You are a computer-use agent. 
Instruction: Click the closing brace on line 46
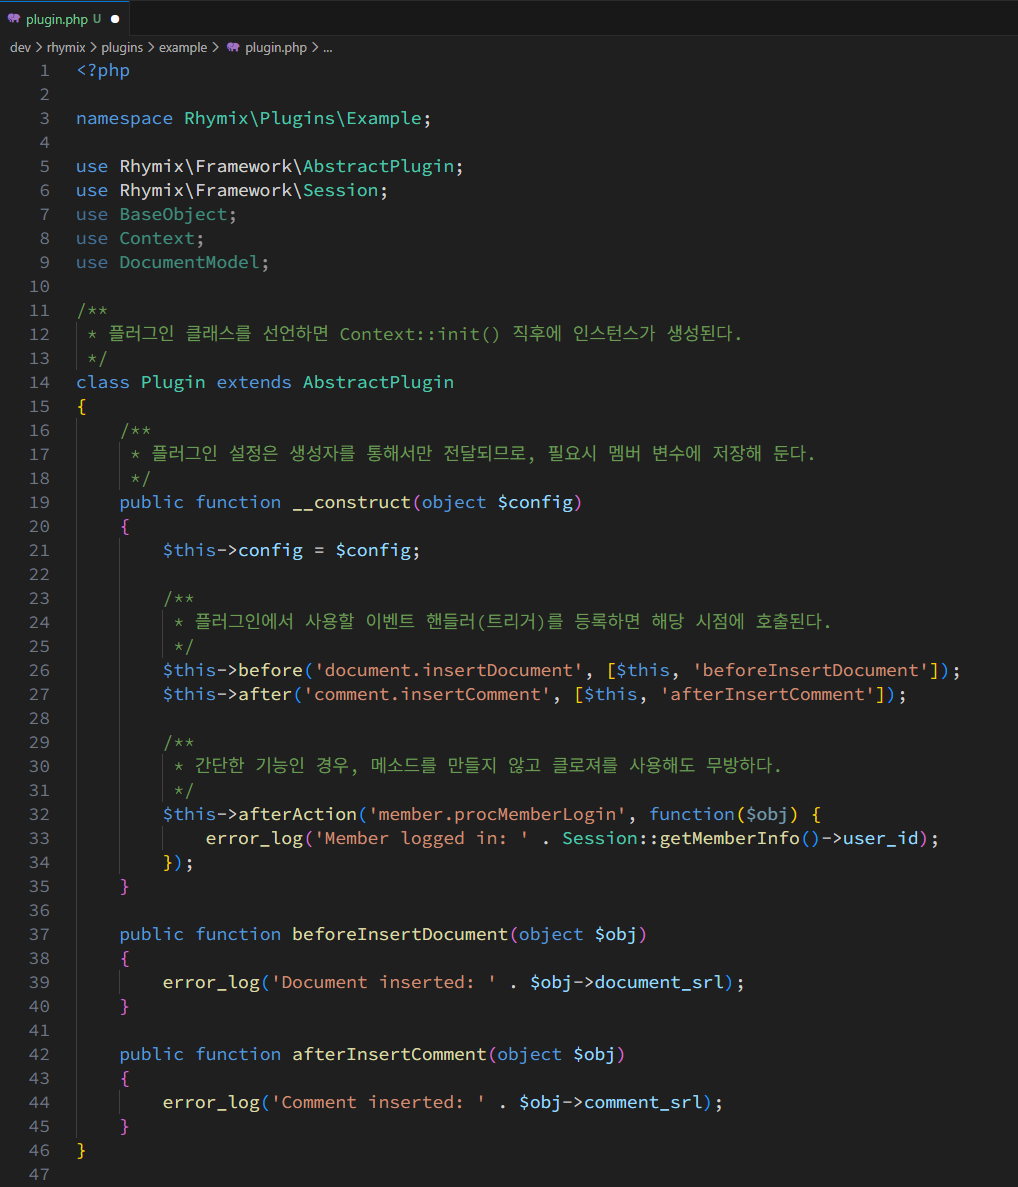(80, 1150)
